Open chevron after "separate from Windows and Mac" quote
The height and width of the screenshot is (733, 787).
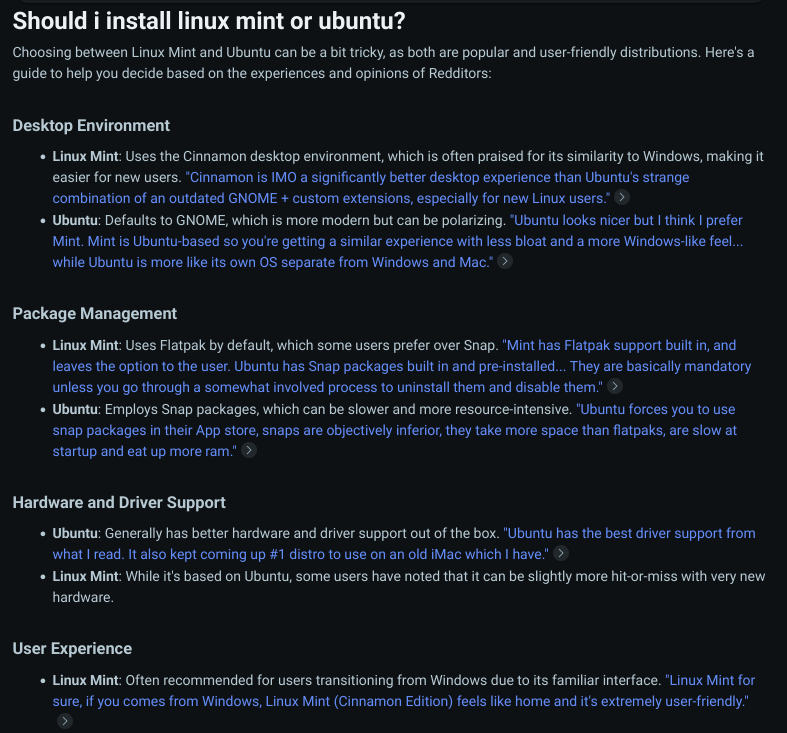pos(505,261)
